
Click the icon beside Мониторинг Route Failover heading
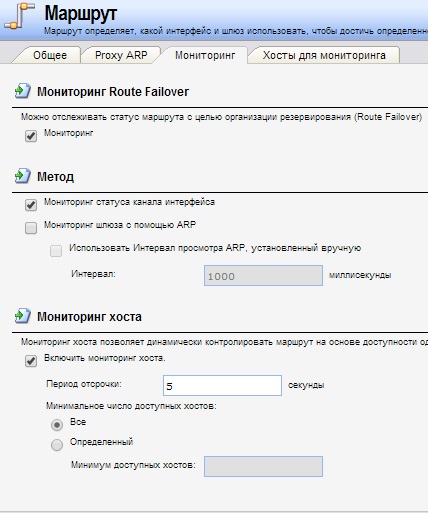click(x=23, y=91)
